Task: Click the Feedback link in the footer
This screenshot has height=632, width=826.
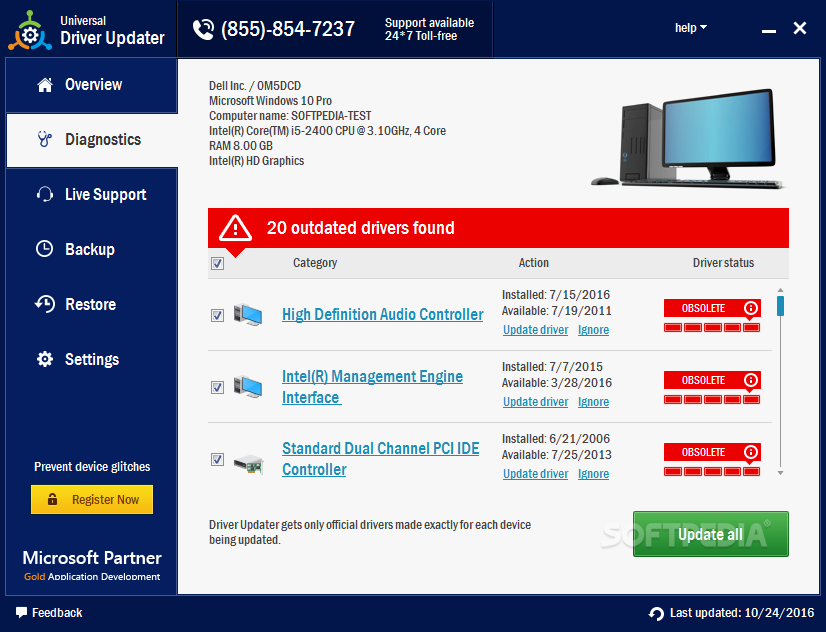Action: click(57, 613)
